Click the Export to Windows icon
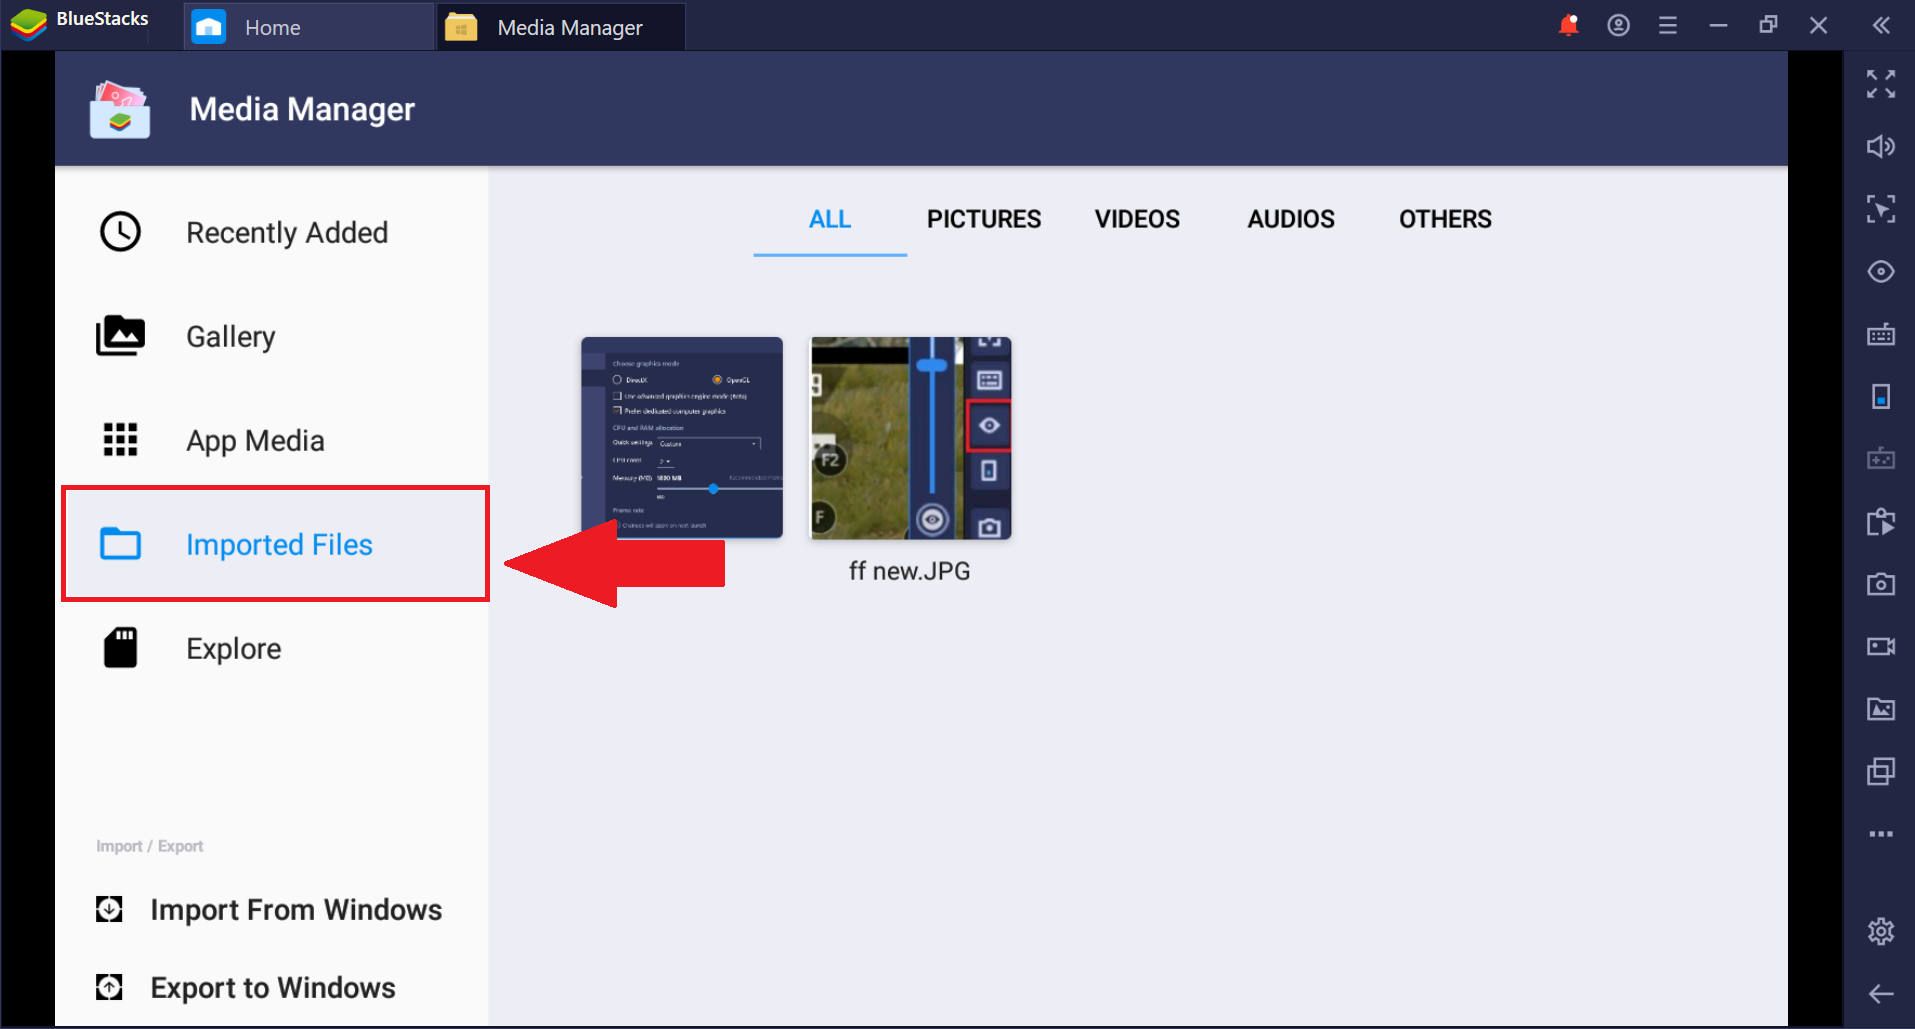Image resolution: width=1915 pixels, height=1029 pixels. [x=109, y=987]
